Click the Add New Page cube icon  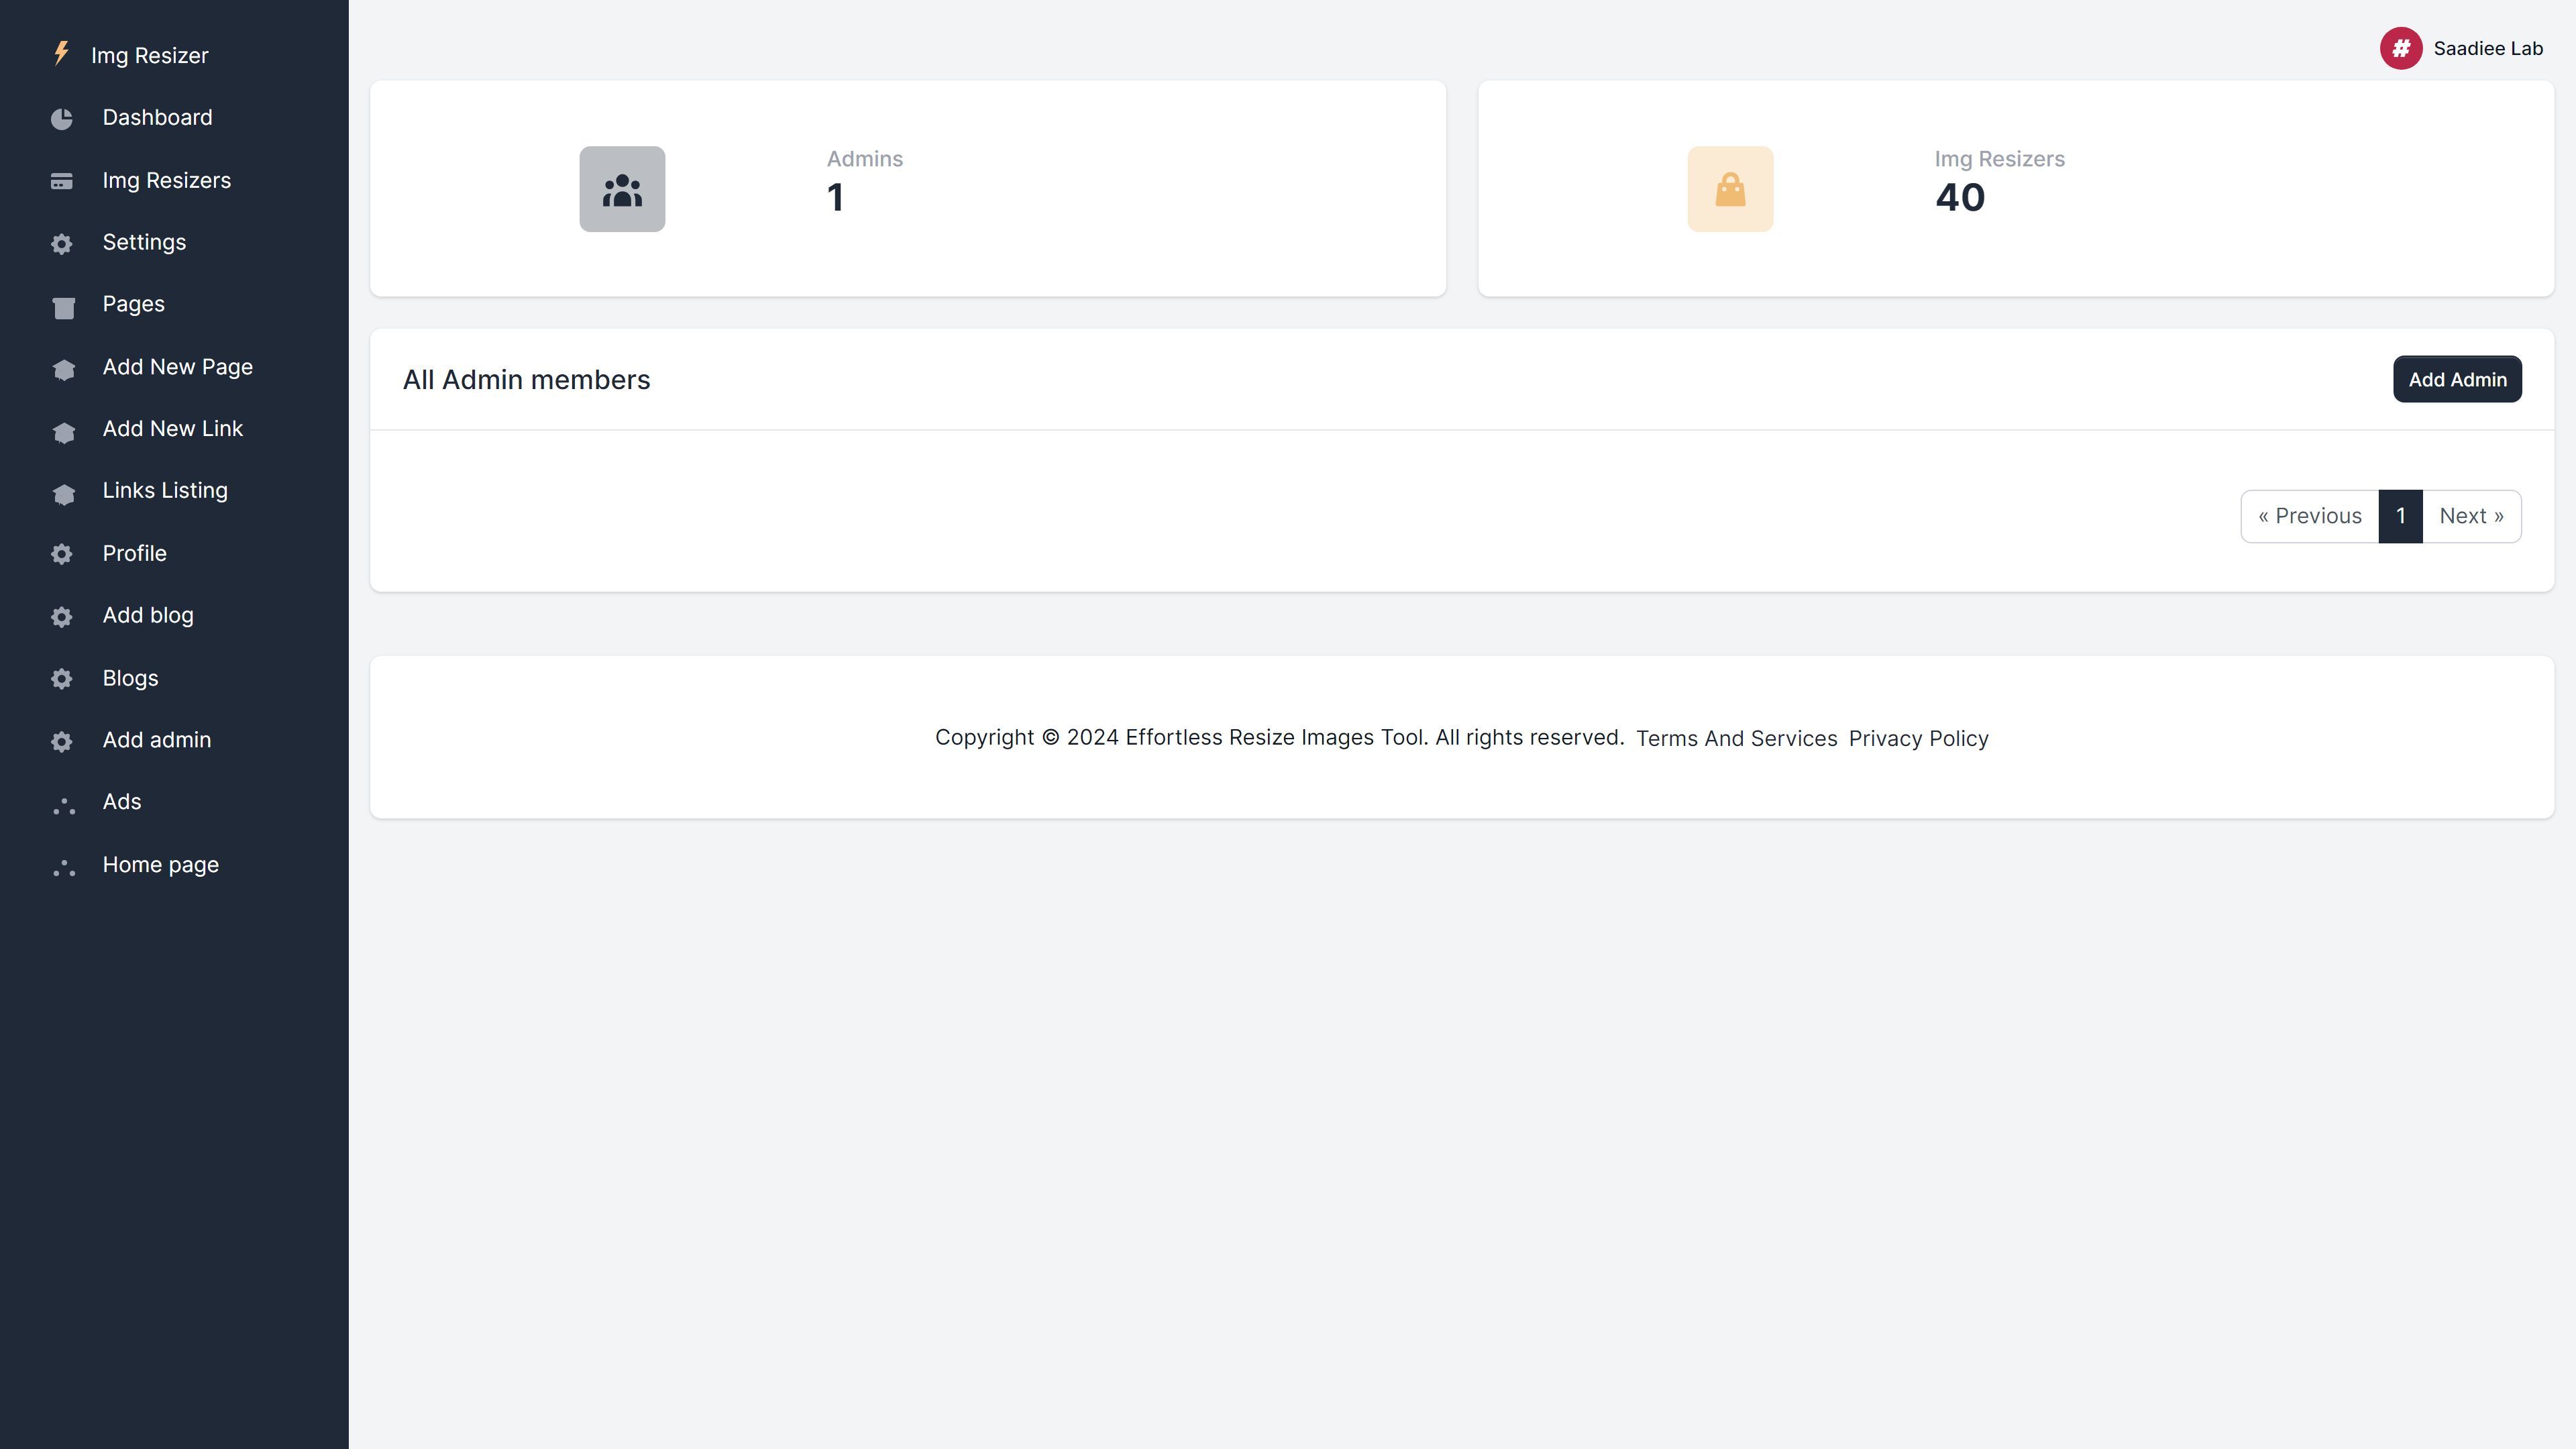pos(63,369)
